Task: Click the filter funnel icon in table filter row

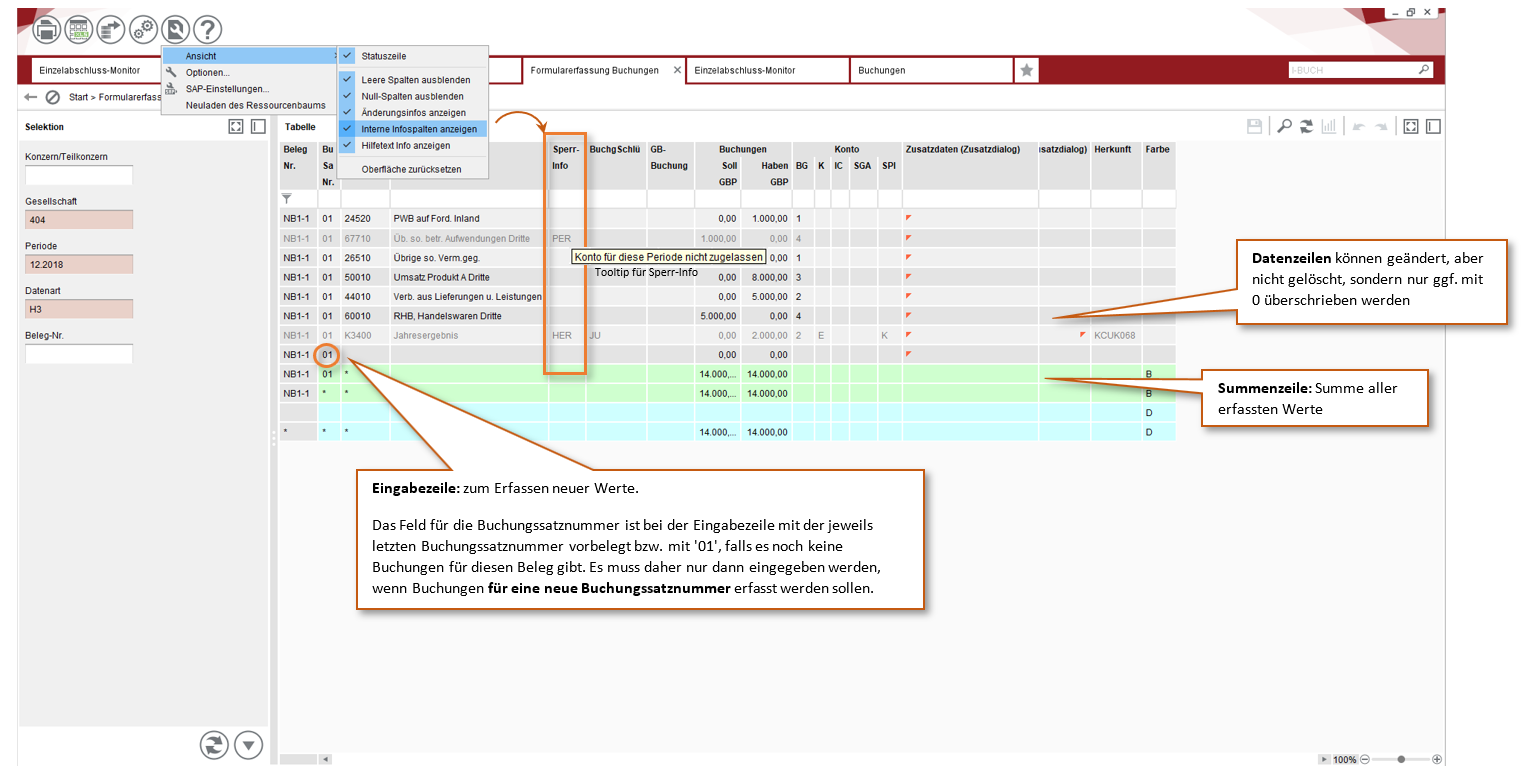Action: pos(288,199)
